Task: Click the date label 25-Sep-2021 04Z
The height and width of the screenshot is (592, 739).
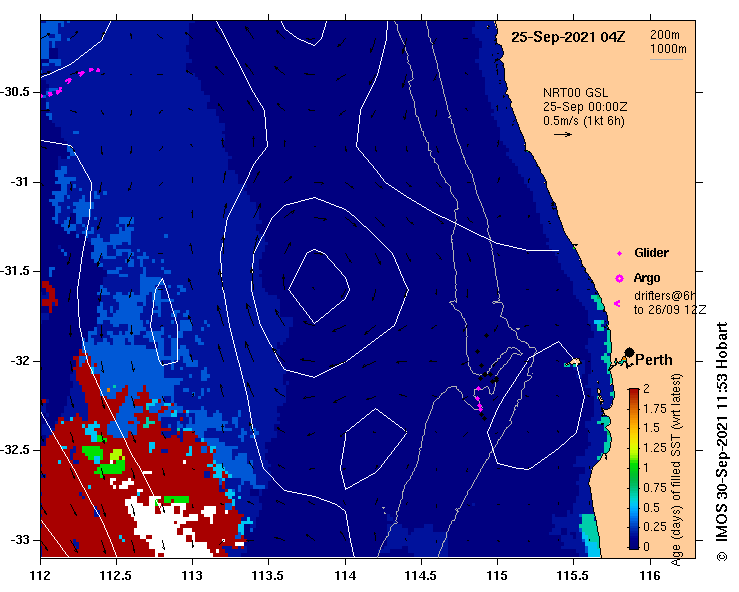Action: (x=568, y=37)
